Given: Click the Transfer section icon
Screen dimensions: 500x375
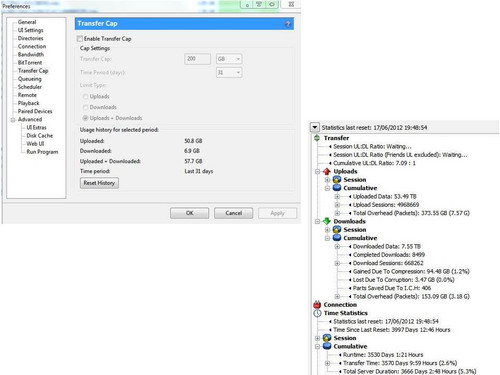Looking at the screenshot, I should [x=317, y=138].
